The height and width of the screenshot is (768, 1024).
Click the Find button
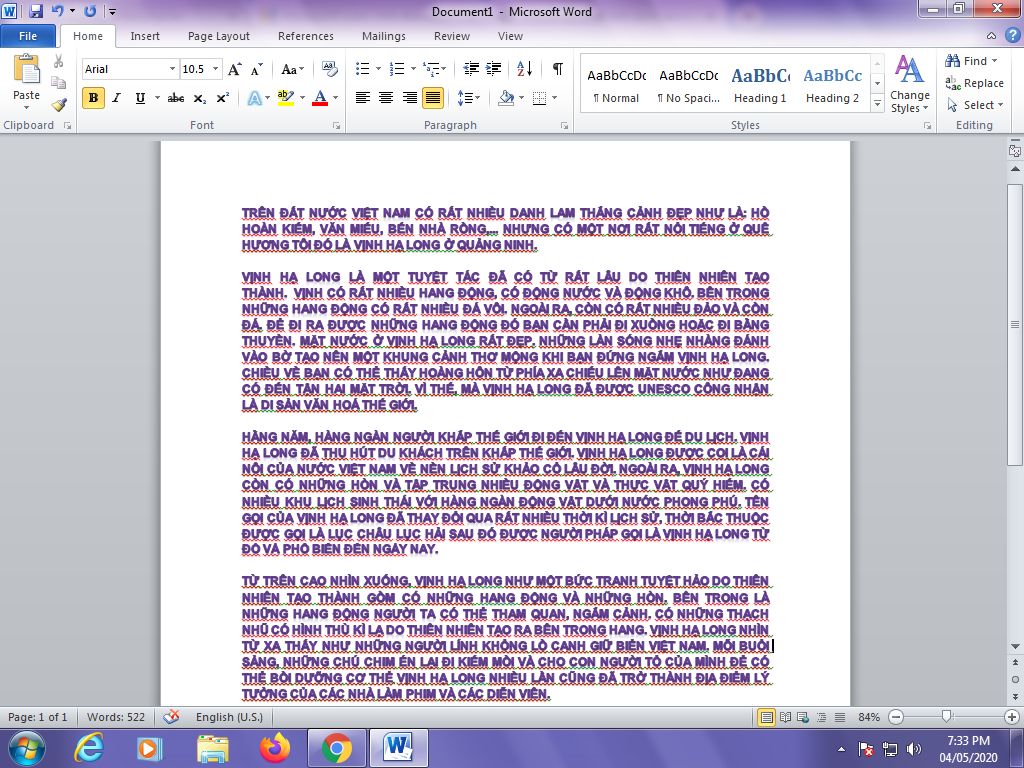pyautogui.click(x=971, y=61)
